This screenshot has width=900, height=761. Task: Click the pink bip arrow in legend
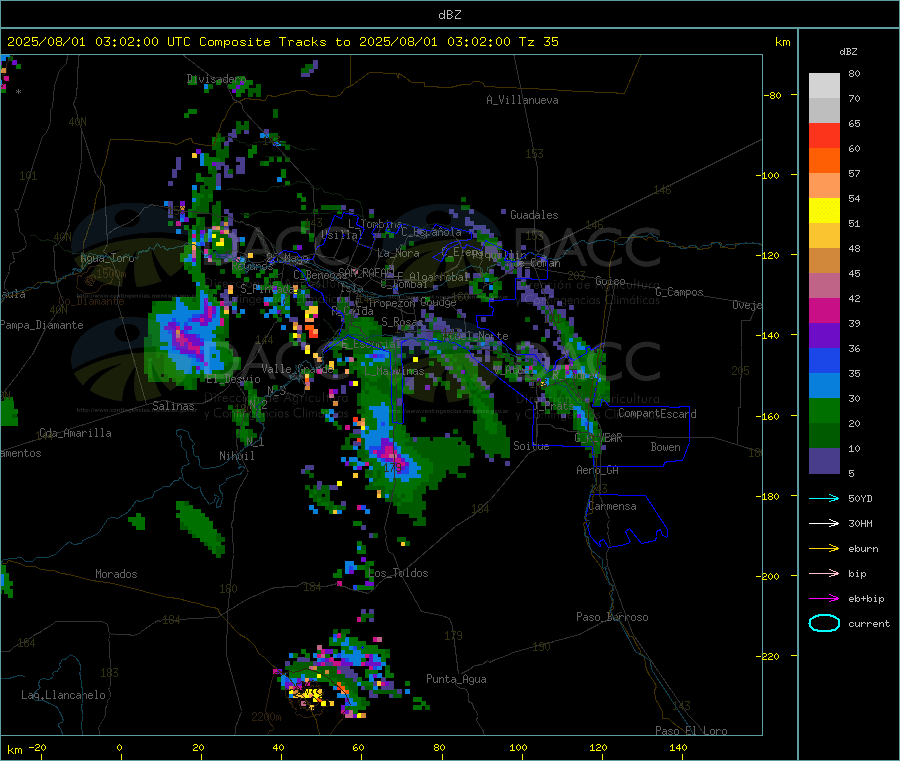(x=824, y=573)
